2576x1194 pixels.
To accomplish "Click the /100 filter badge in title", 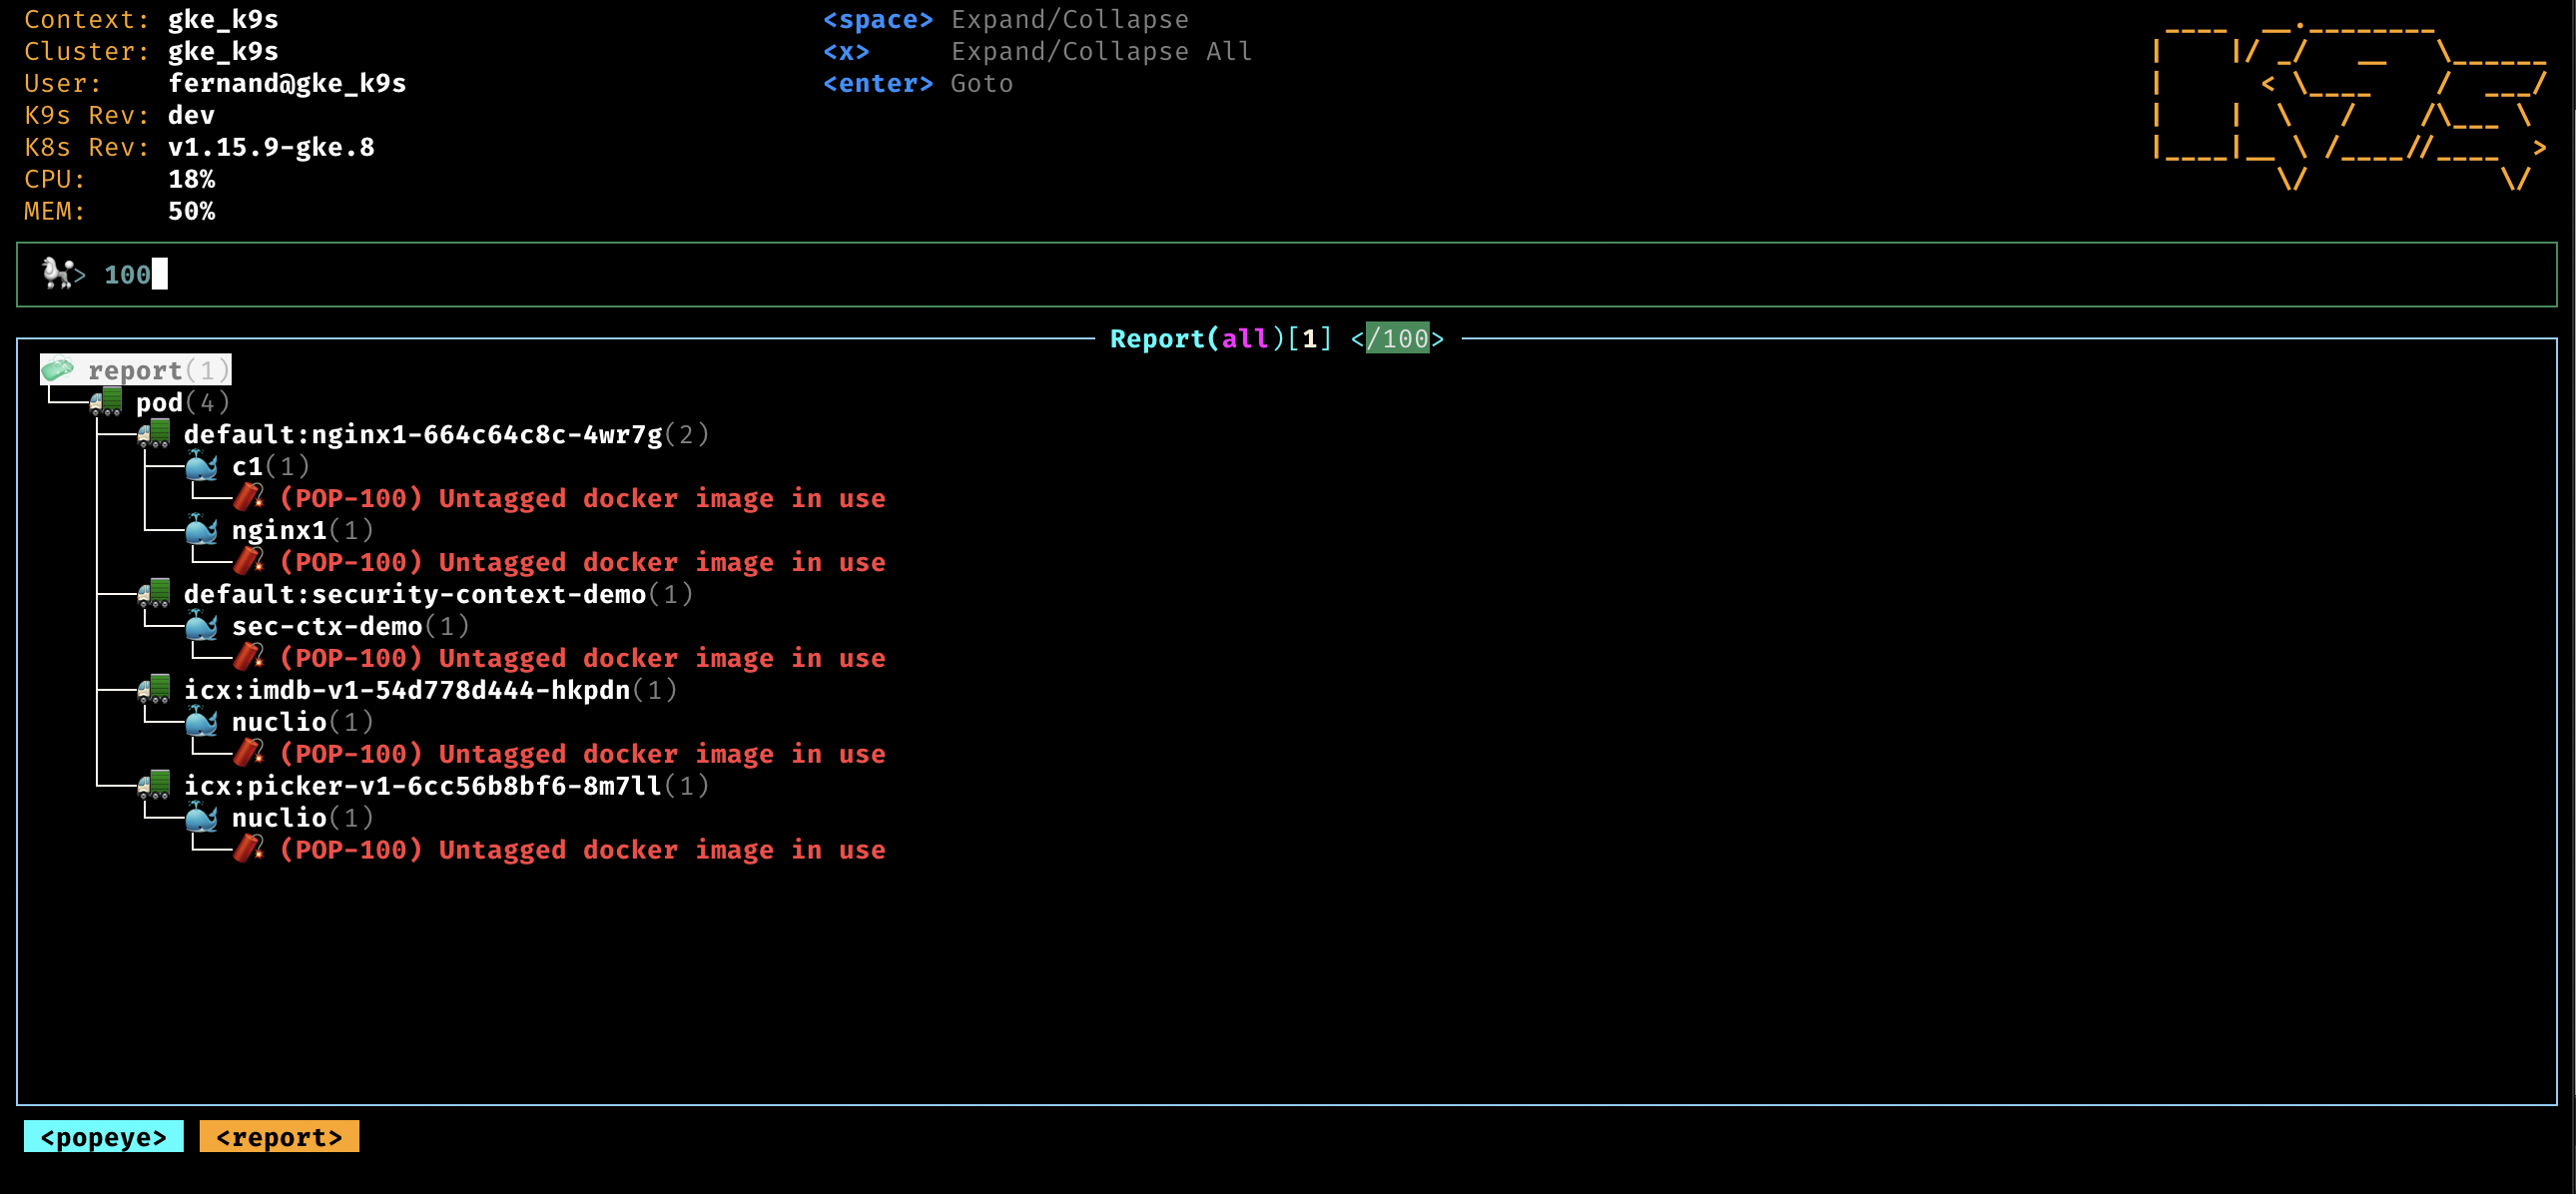I will tap(1397, 339).
